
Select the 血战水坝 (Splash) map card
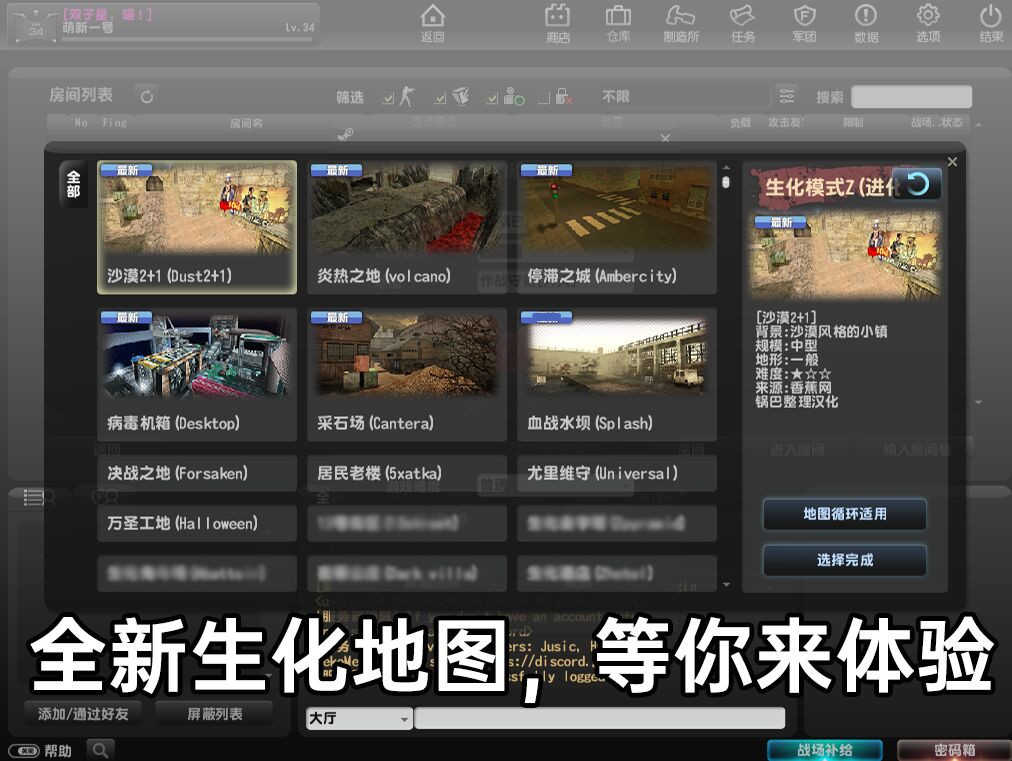pyautogui.click(x=616, y=375)
